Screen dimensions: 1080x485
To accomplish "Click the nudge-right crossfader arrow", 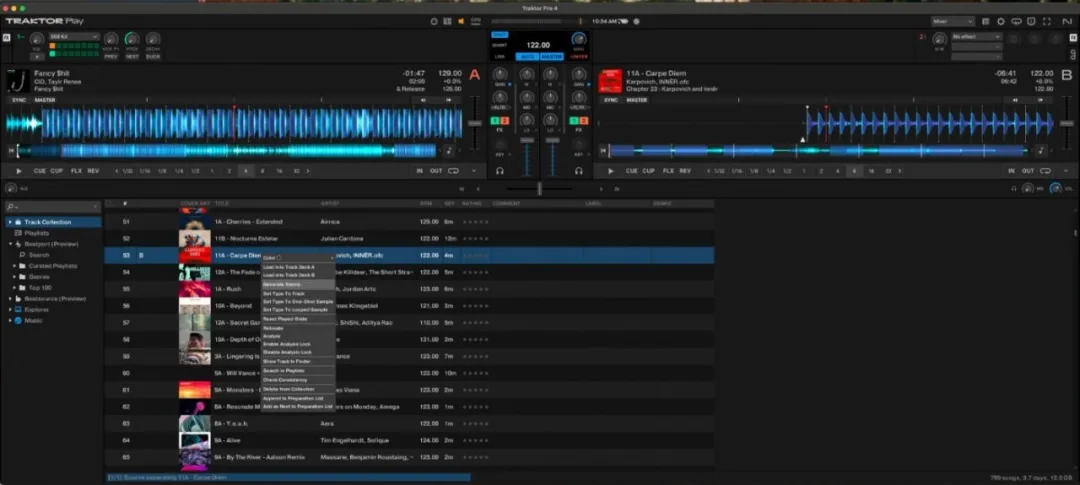I will point(601,188).
